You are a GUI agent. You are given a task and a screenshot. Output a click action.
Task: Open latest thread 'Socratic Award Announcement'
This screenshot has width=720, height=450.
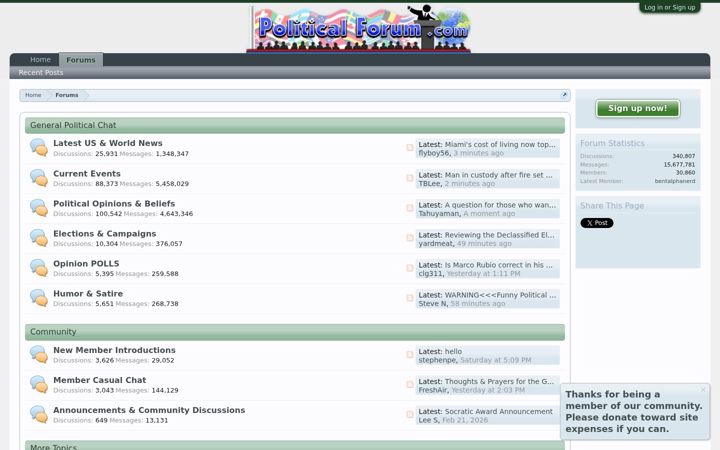[499, 411]
